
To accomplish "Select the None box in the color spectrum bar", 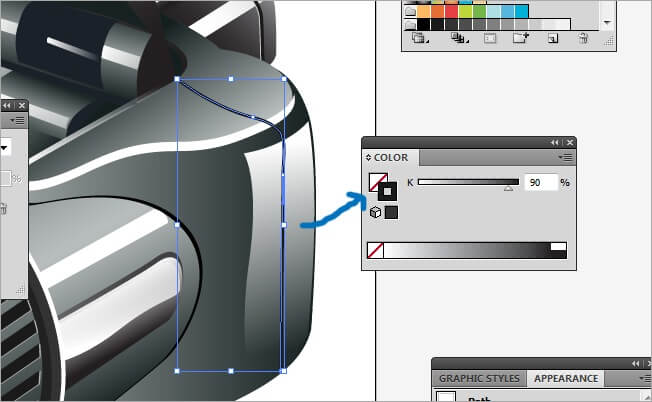I will click(376, 251).
